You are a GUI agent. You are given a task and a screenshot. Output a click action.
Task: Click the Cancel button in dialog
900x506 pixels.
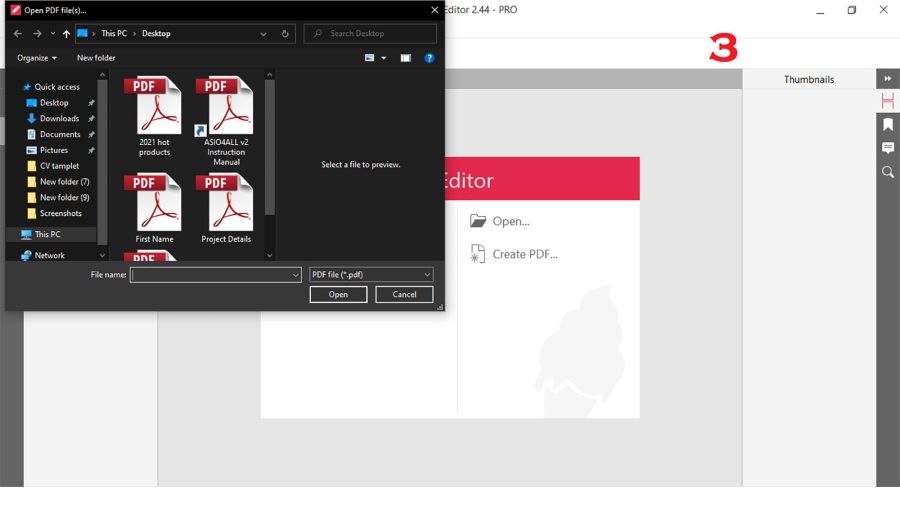404,294
